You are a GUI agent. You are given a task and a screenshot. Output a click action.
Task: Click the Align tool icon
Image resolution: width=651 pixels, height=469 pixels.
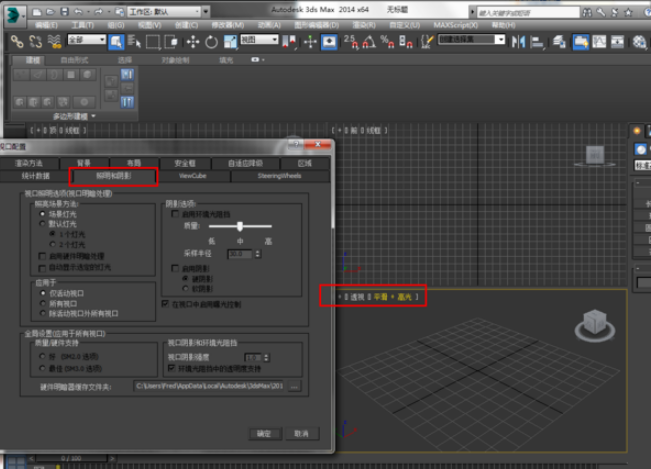point(537,42)
